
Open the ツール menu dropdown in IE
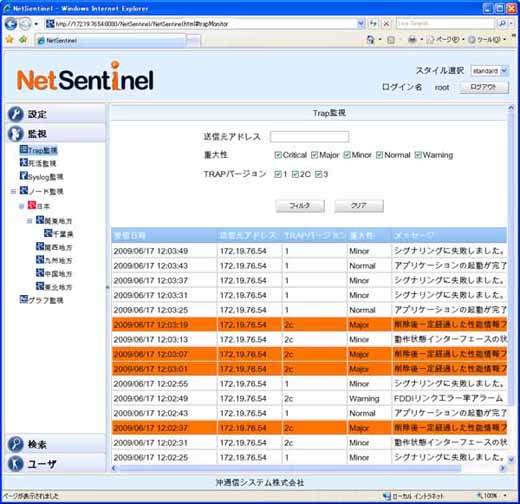click(x=487, y=40)
